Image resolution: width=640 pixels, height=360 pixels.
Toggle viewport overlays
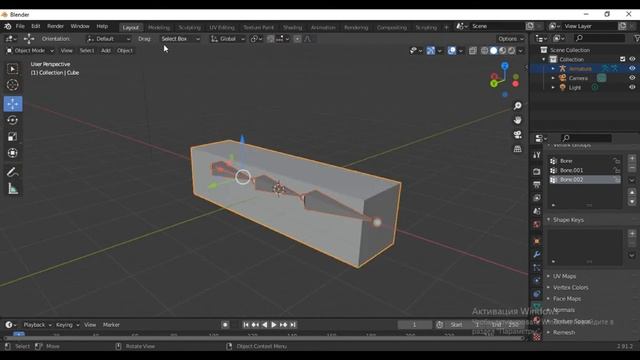pos(451,51)
